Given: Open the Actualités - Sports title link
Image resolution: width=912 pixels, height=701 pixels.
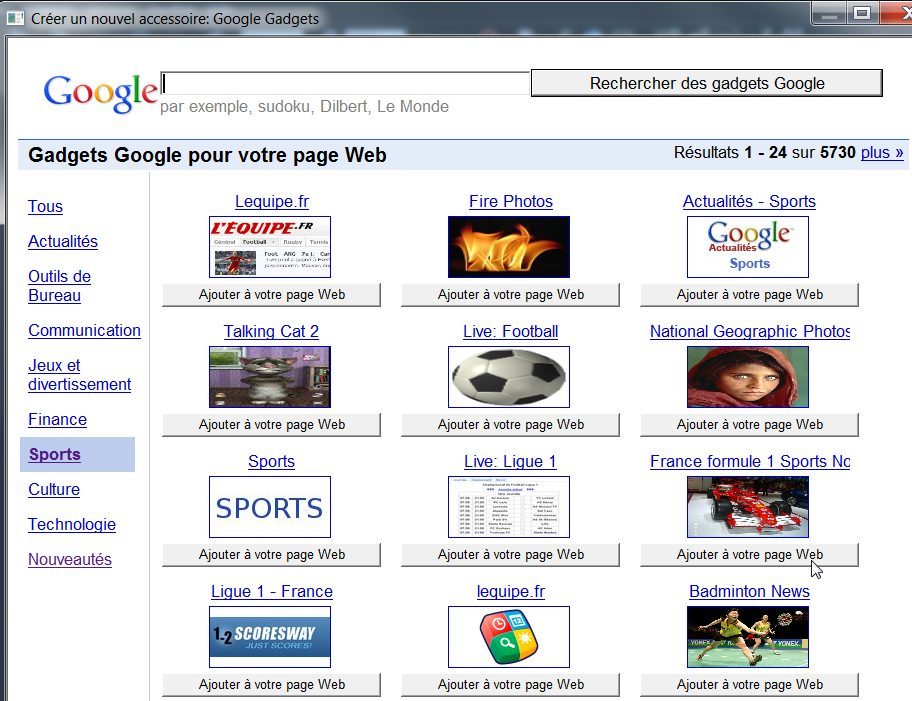Looking at the screenshot, I should (x=749, y=201).
